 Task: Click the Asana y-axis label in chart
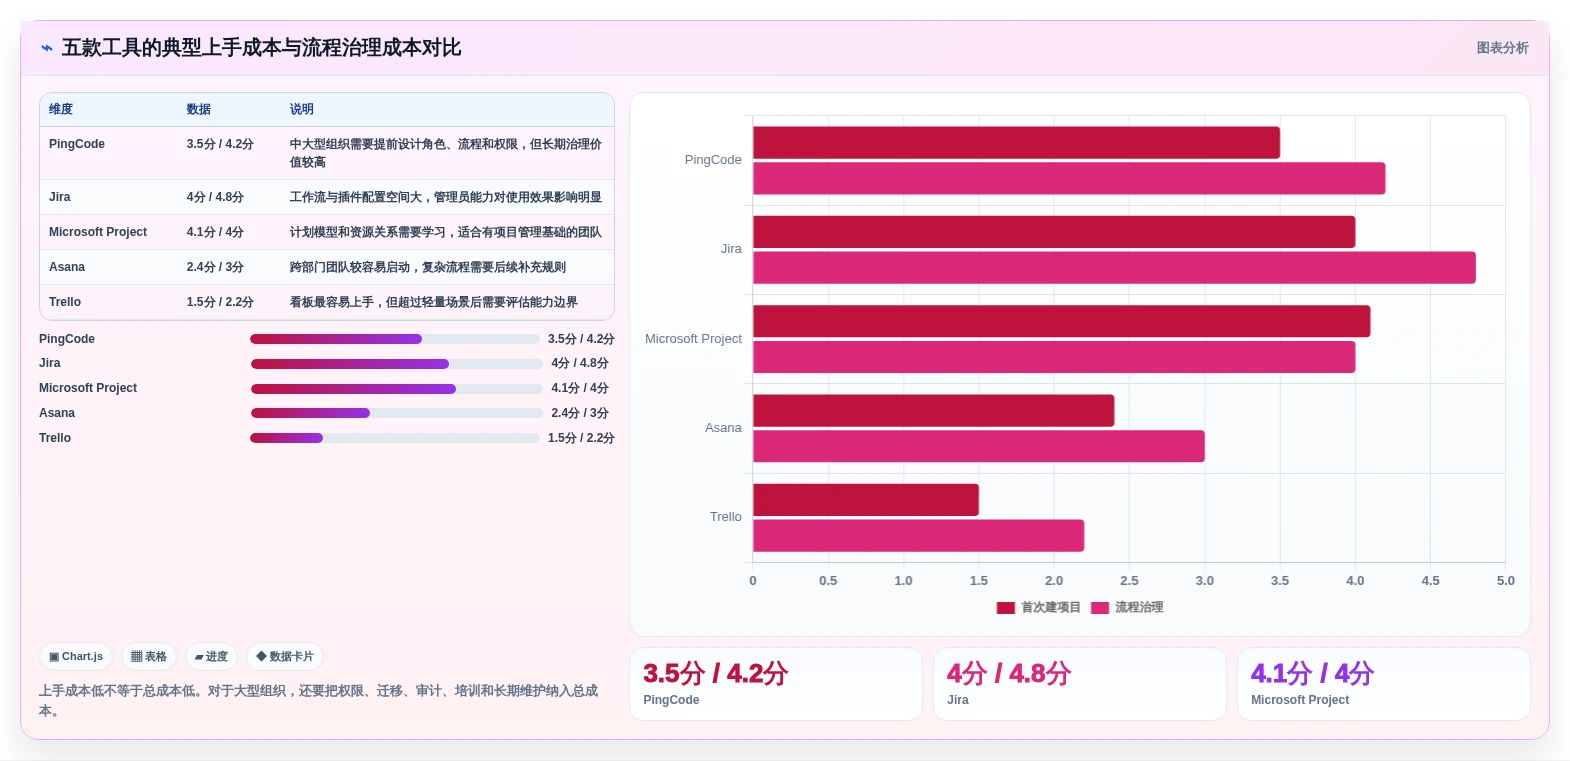click(723, 428)
